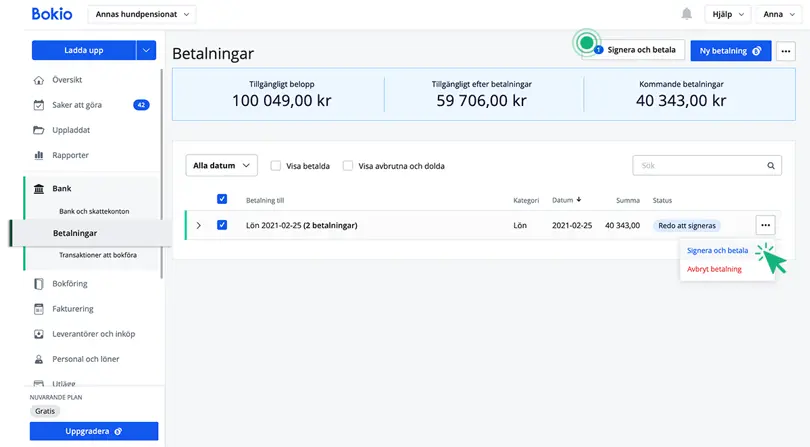The height and width of the screenshot is (447, 810).
Task: Open Bokföring in the sidebar
Action: coord(70,284)
